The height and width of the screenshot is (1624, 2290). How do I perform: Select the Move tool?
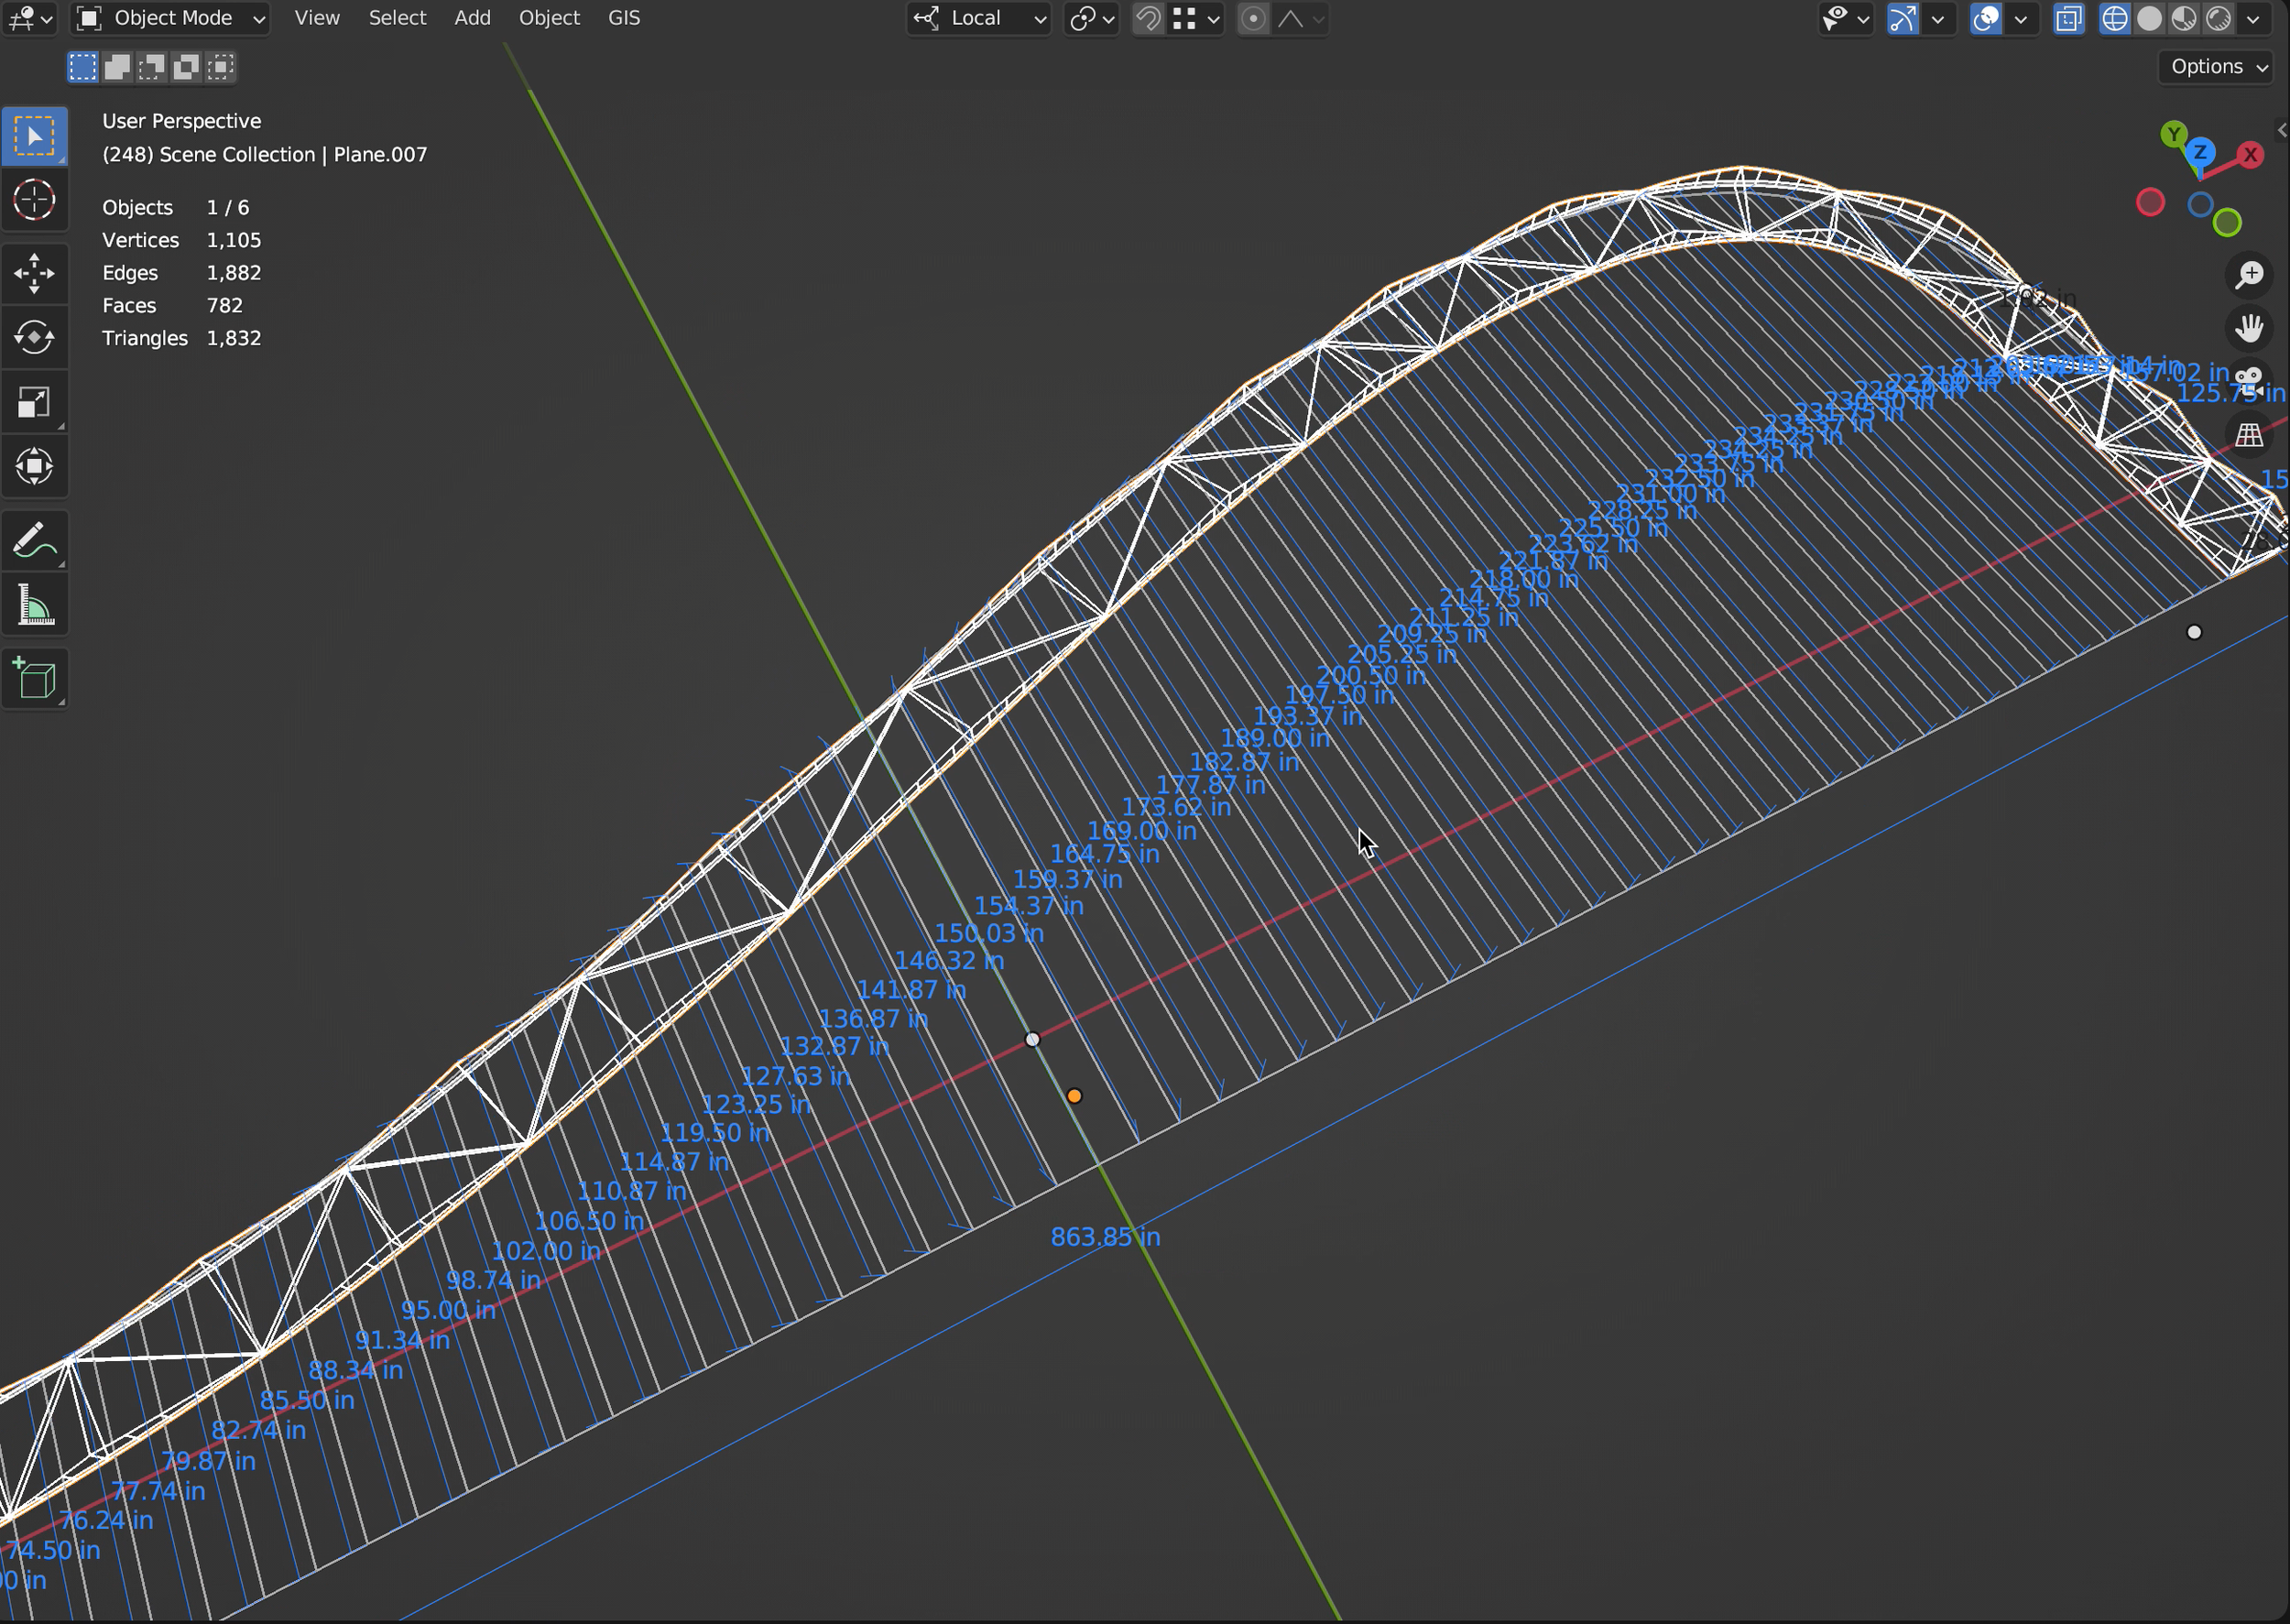click(35, 273)
